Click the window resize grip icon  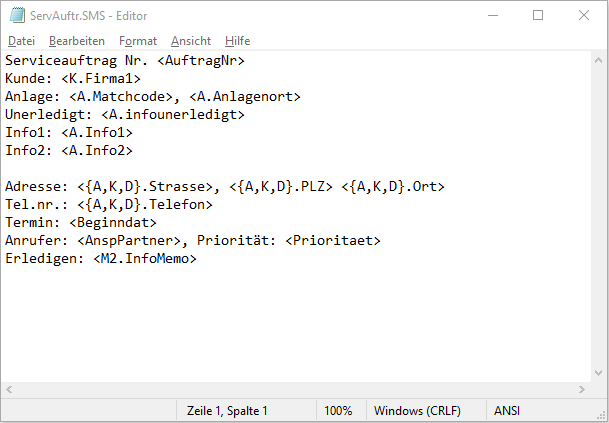[x=602, y=415]
